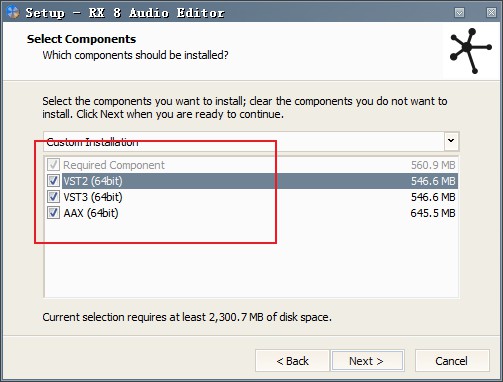Click the setup icon in title bar

coord(13,12)
